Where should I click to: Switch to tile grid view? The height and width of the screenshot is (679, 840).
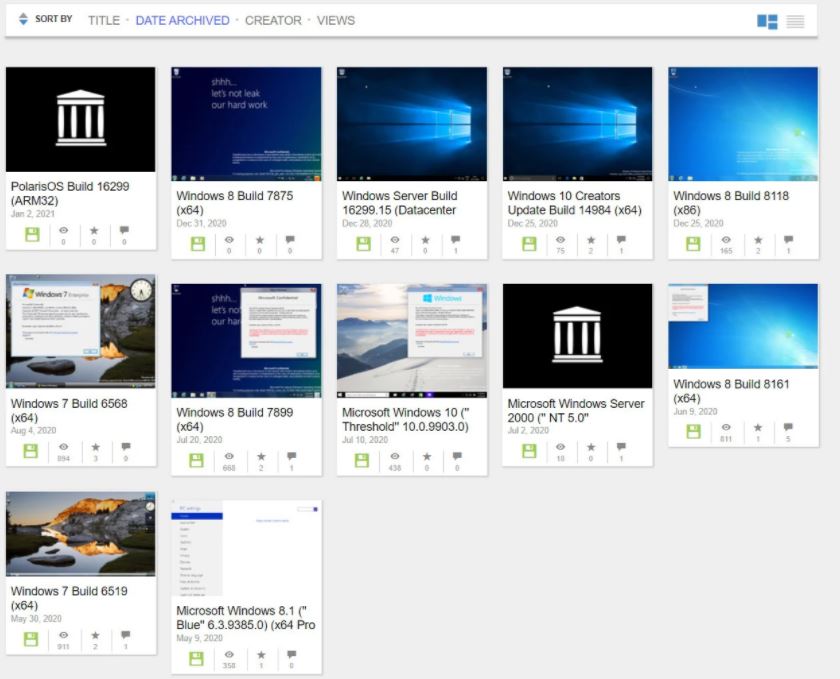coord(767,21)
